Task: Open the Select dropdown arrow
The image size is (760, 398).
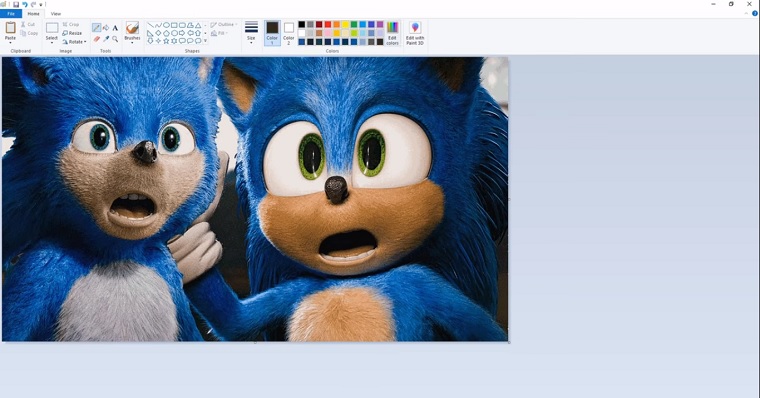Action: click(x=52, y=43)
